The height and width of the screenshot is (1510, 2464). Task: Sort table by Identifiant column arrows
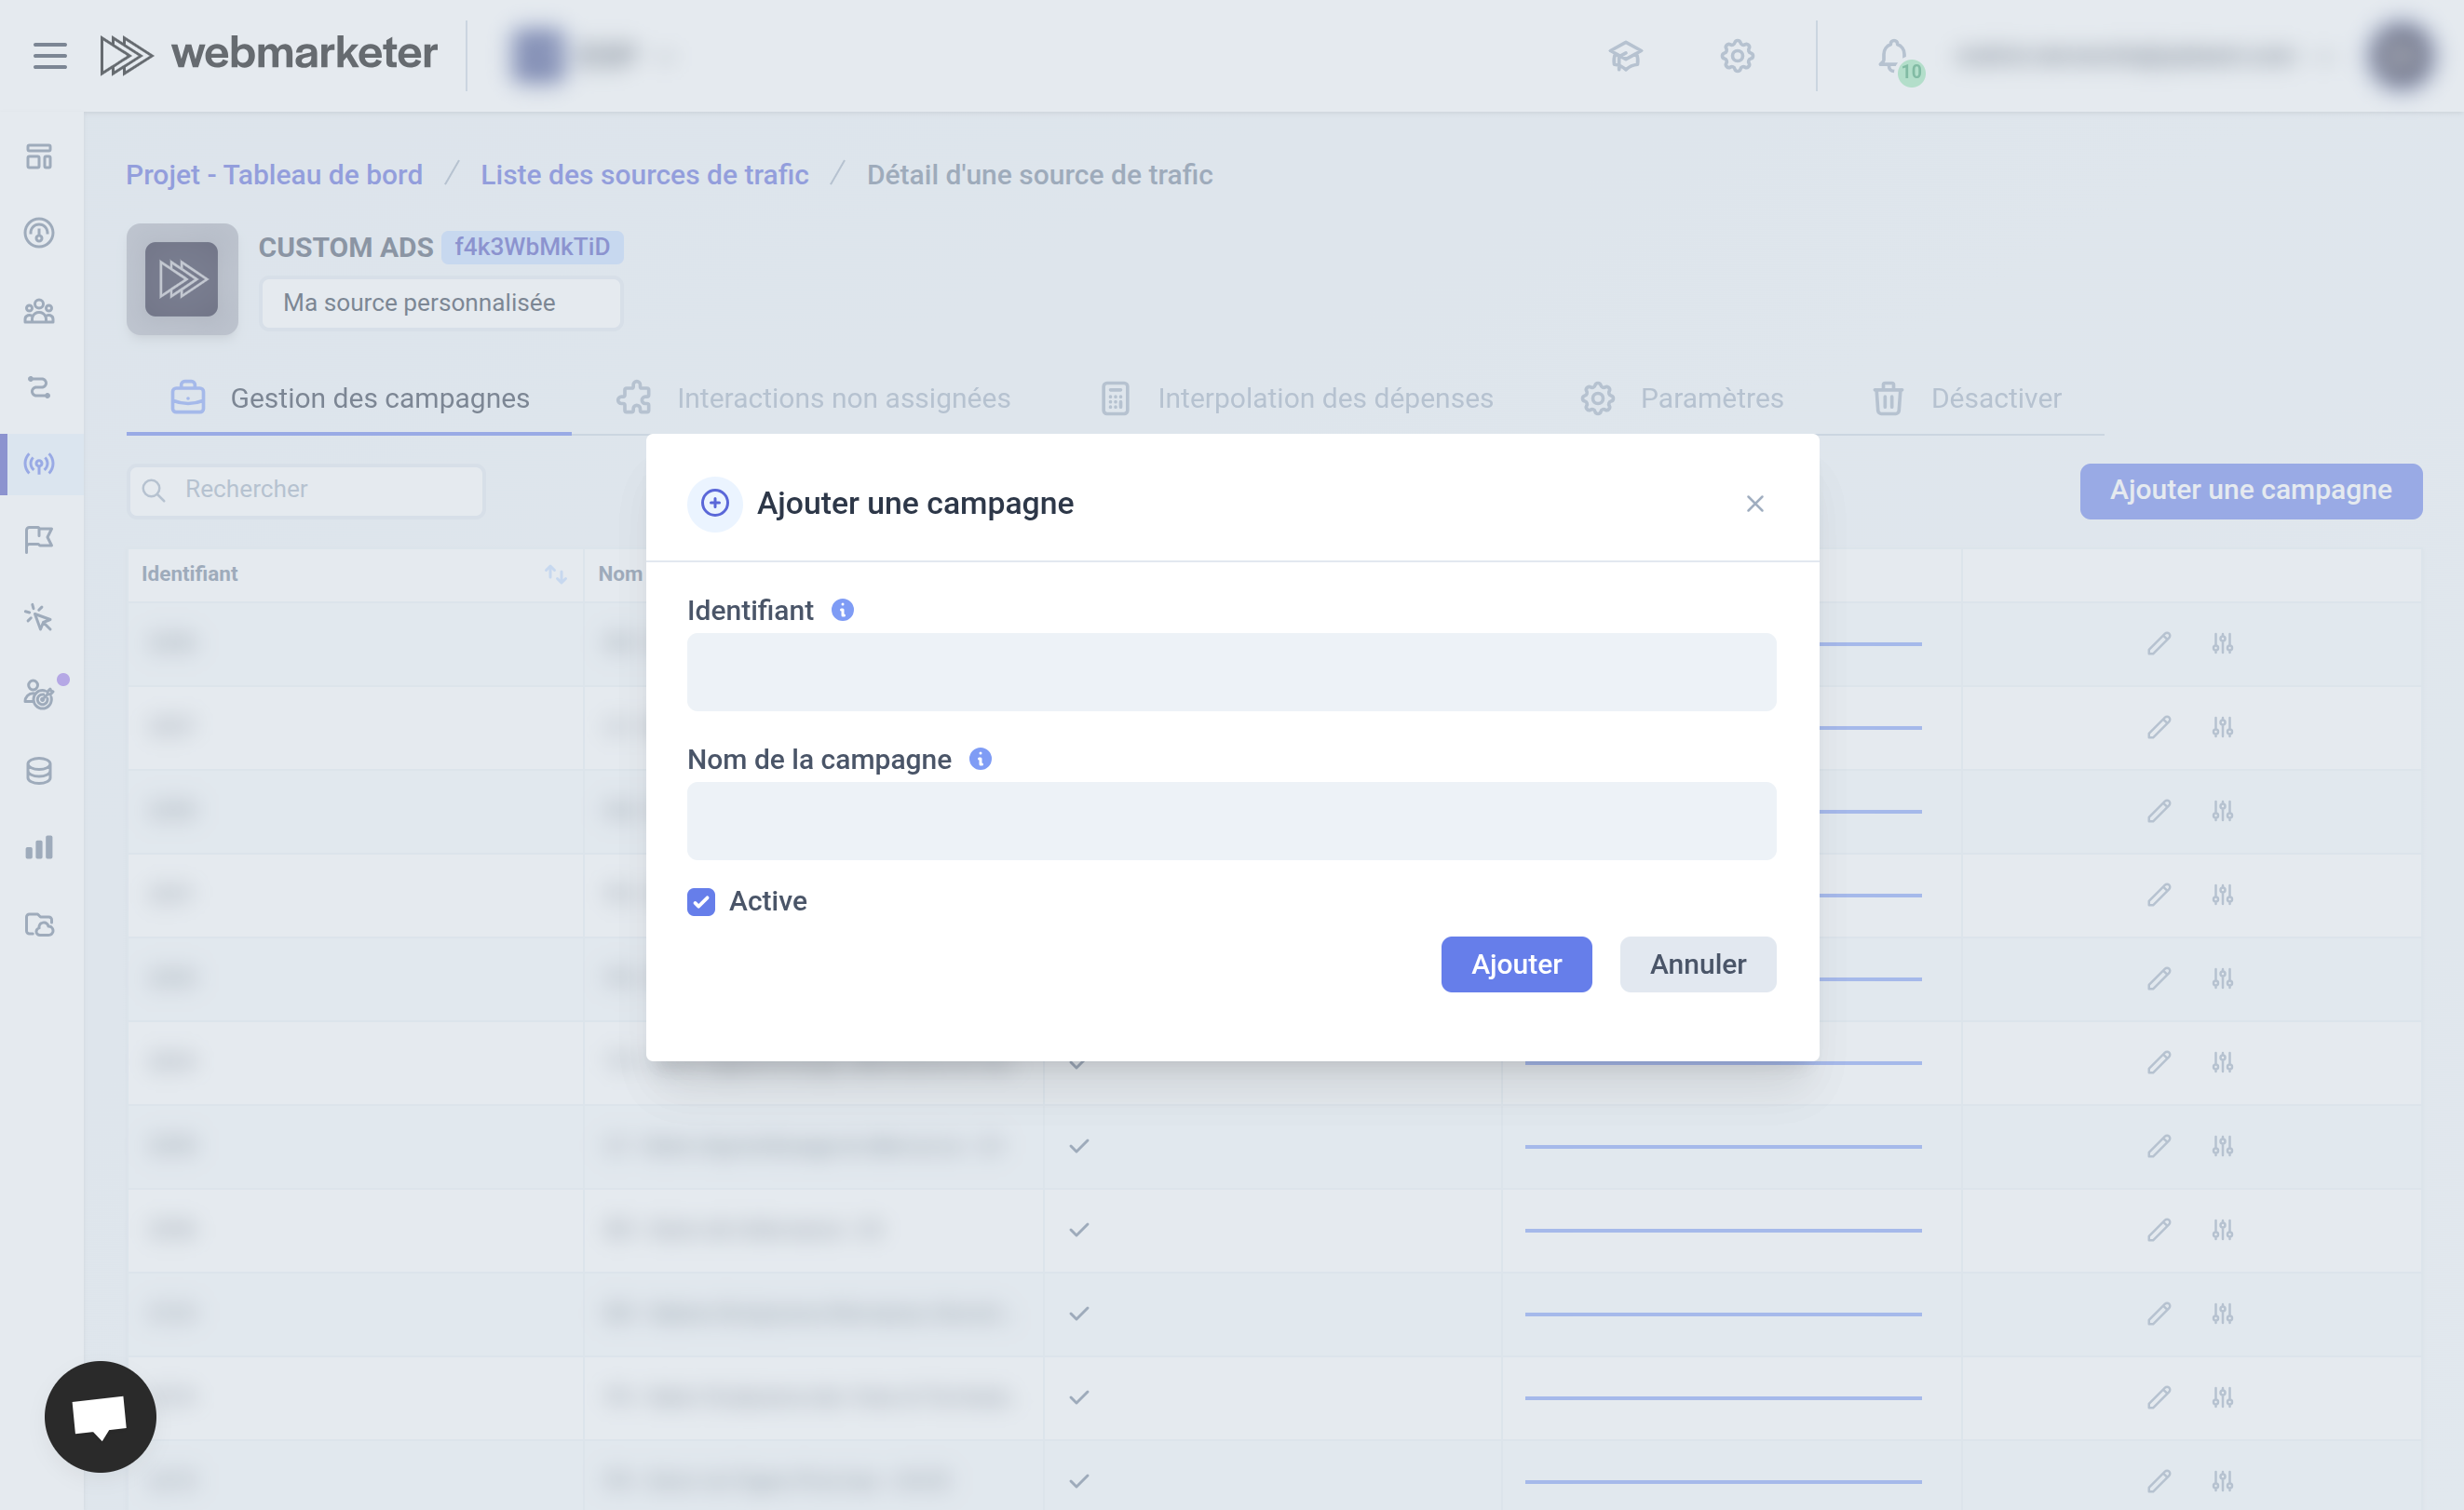coord(555,574)
